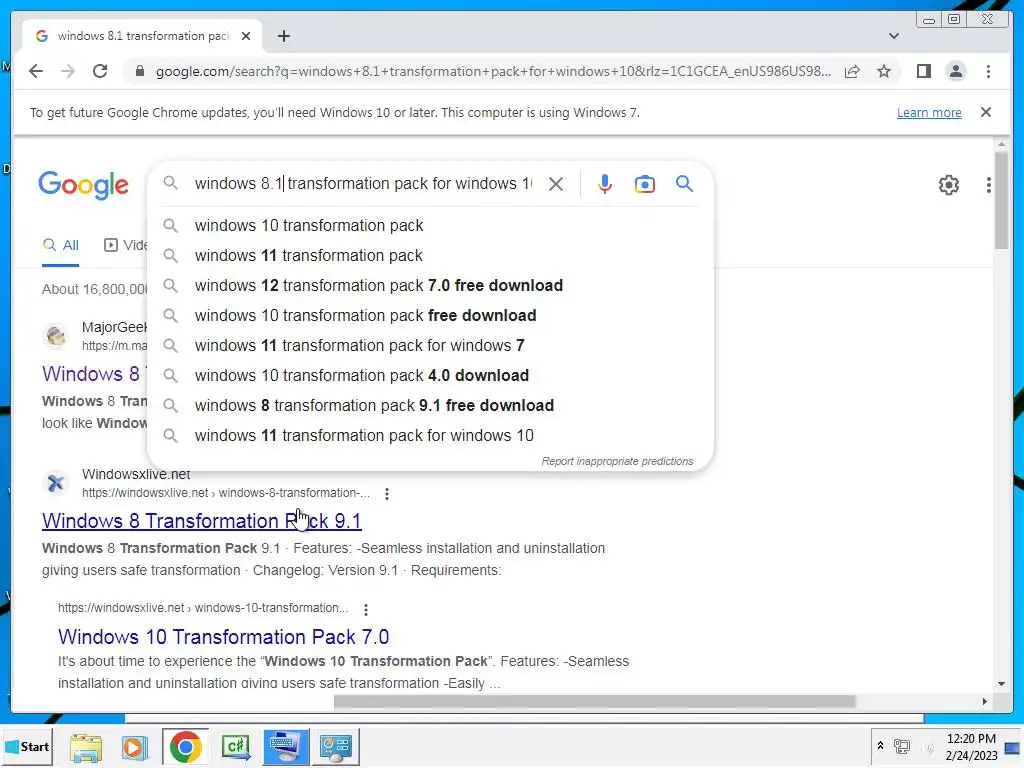Open Google quick settings gear
Screen dimensions: 1024x768
point(948,185)
